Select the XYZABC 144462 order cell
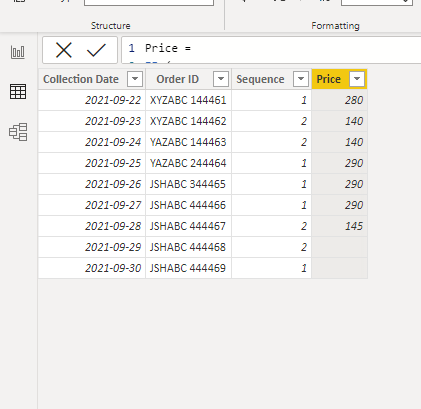Image resolution: width=421 pixels, height=409 pixels. click(188, 121)
